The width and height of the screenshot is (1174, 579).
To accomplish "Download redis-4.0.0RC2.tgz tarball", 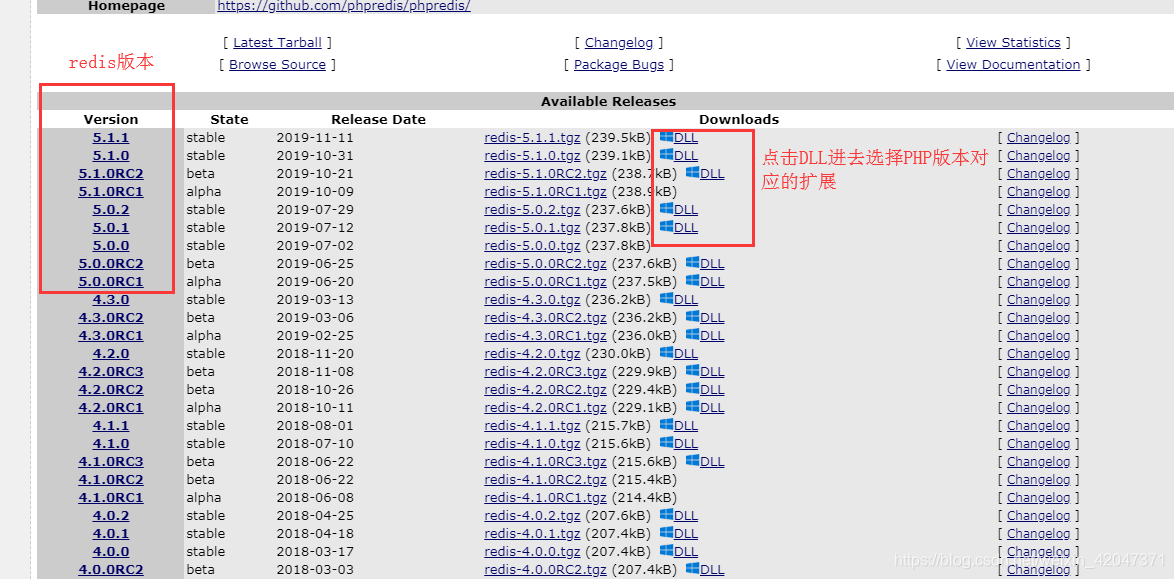I will 545,569.
